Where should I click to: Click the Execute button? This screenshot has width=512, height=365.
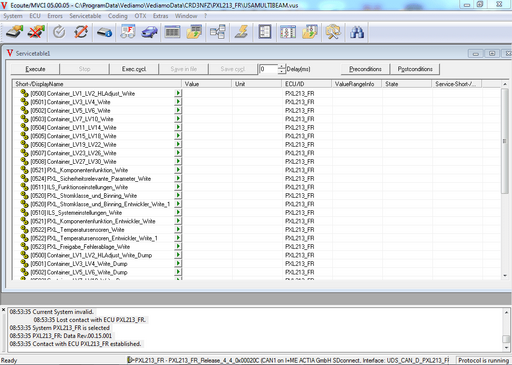tap(35, 69)
